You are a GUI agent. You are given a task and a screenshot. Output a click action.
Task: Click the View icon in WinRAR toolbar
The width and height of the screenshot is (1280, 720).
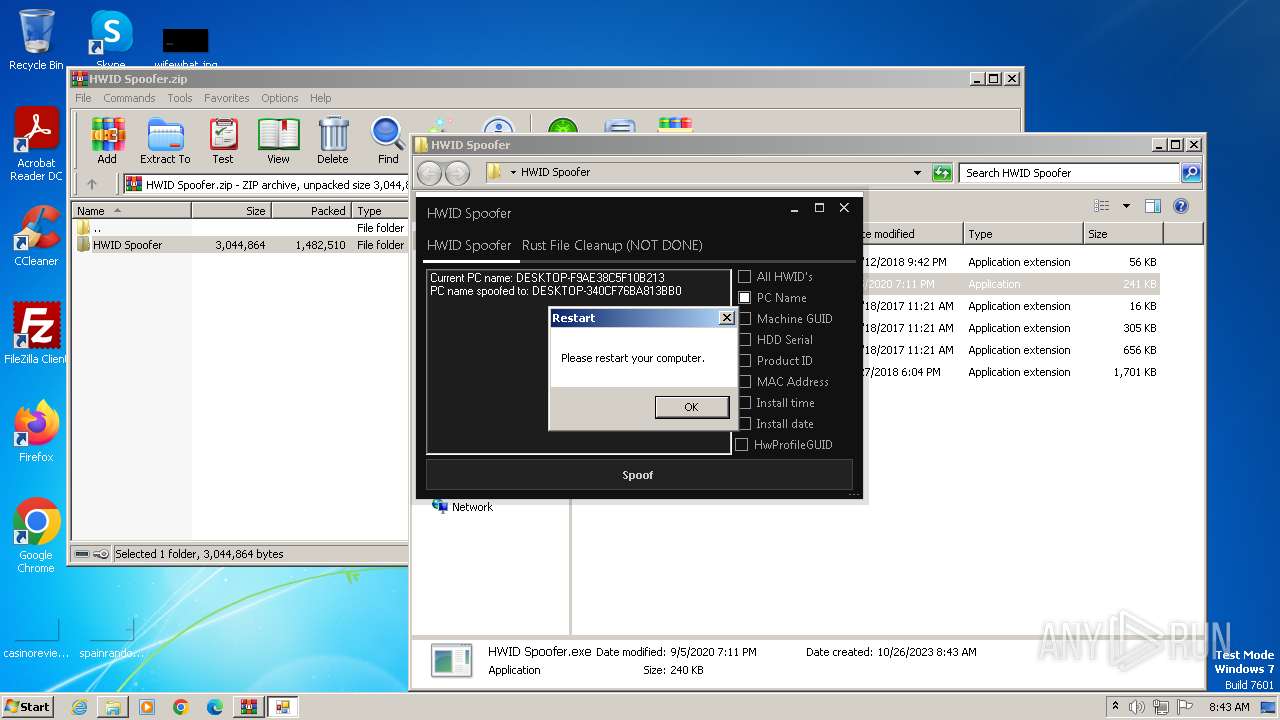(278, 141)
